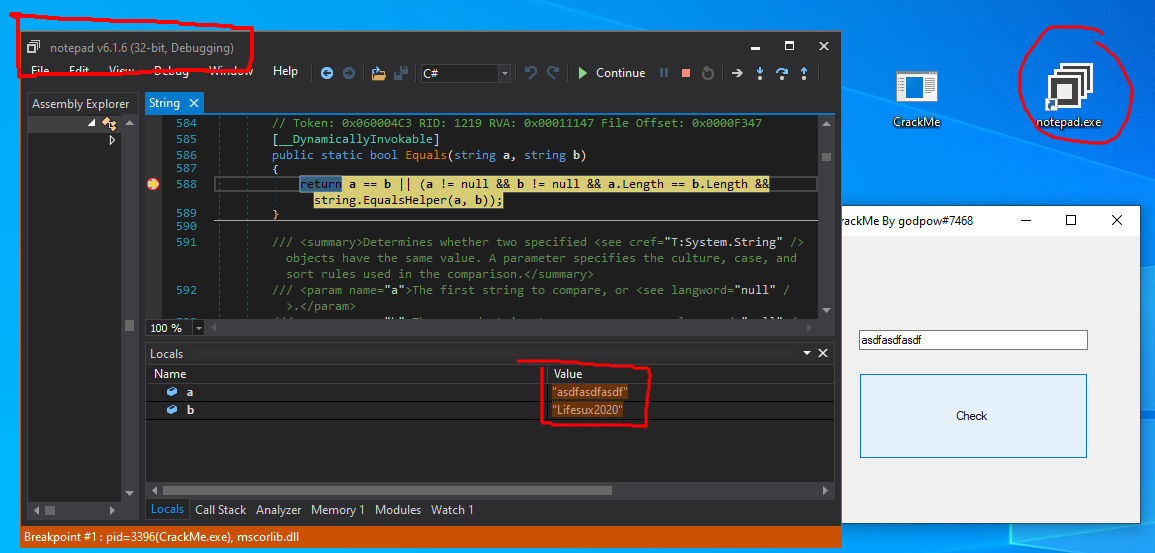
Task: Click the Locals horizontal scrollbar thumb
Action: click(387, 490)
